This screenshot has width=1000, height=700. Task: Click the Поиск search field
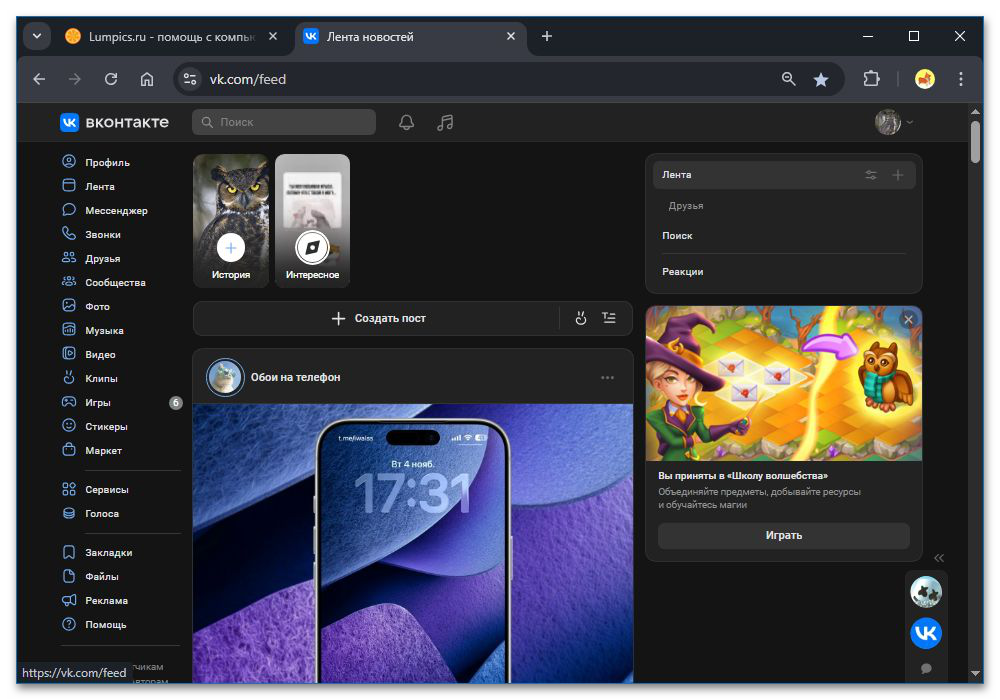[284, 122]
